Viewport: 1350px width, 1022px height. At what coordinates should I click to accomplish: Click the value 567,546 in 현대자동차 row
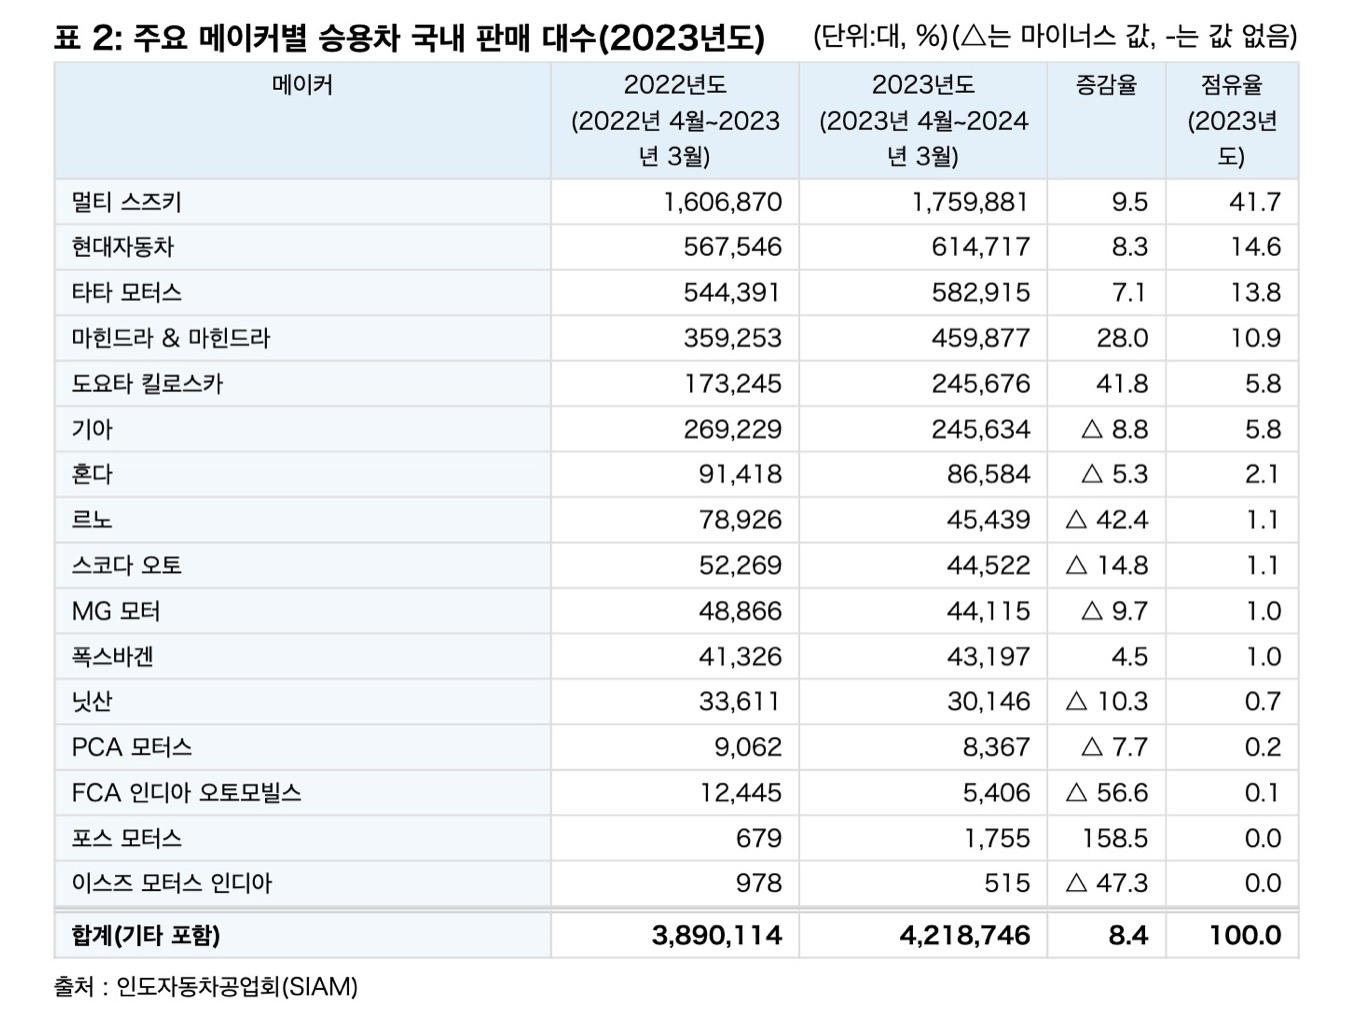(x=733, y=247)
